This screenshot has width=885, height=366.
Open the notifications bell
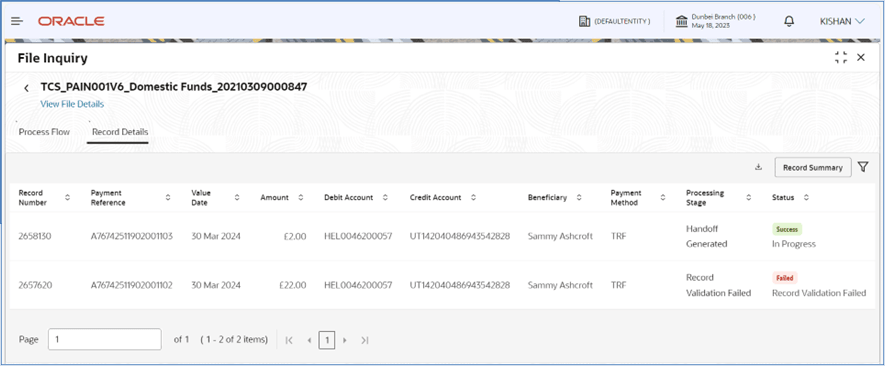789,21
